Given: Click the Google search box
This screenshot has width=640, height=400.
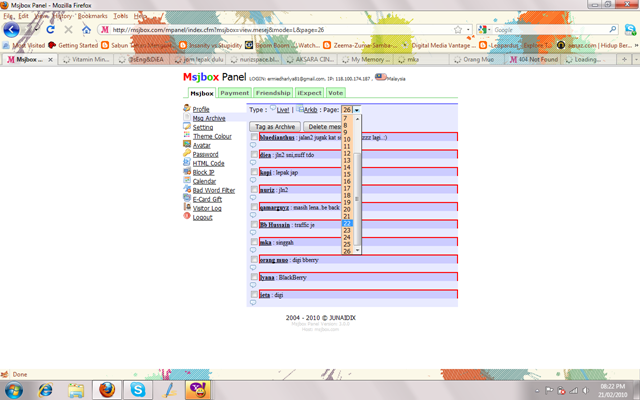Looking at the screenshot, I should point(549,29).
